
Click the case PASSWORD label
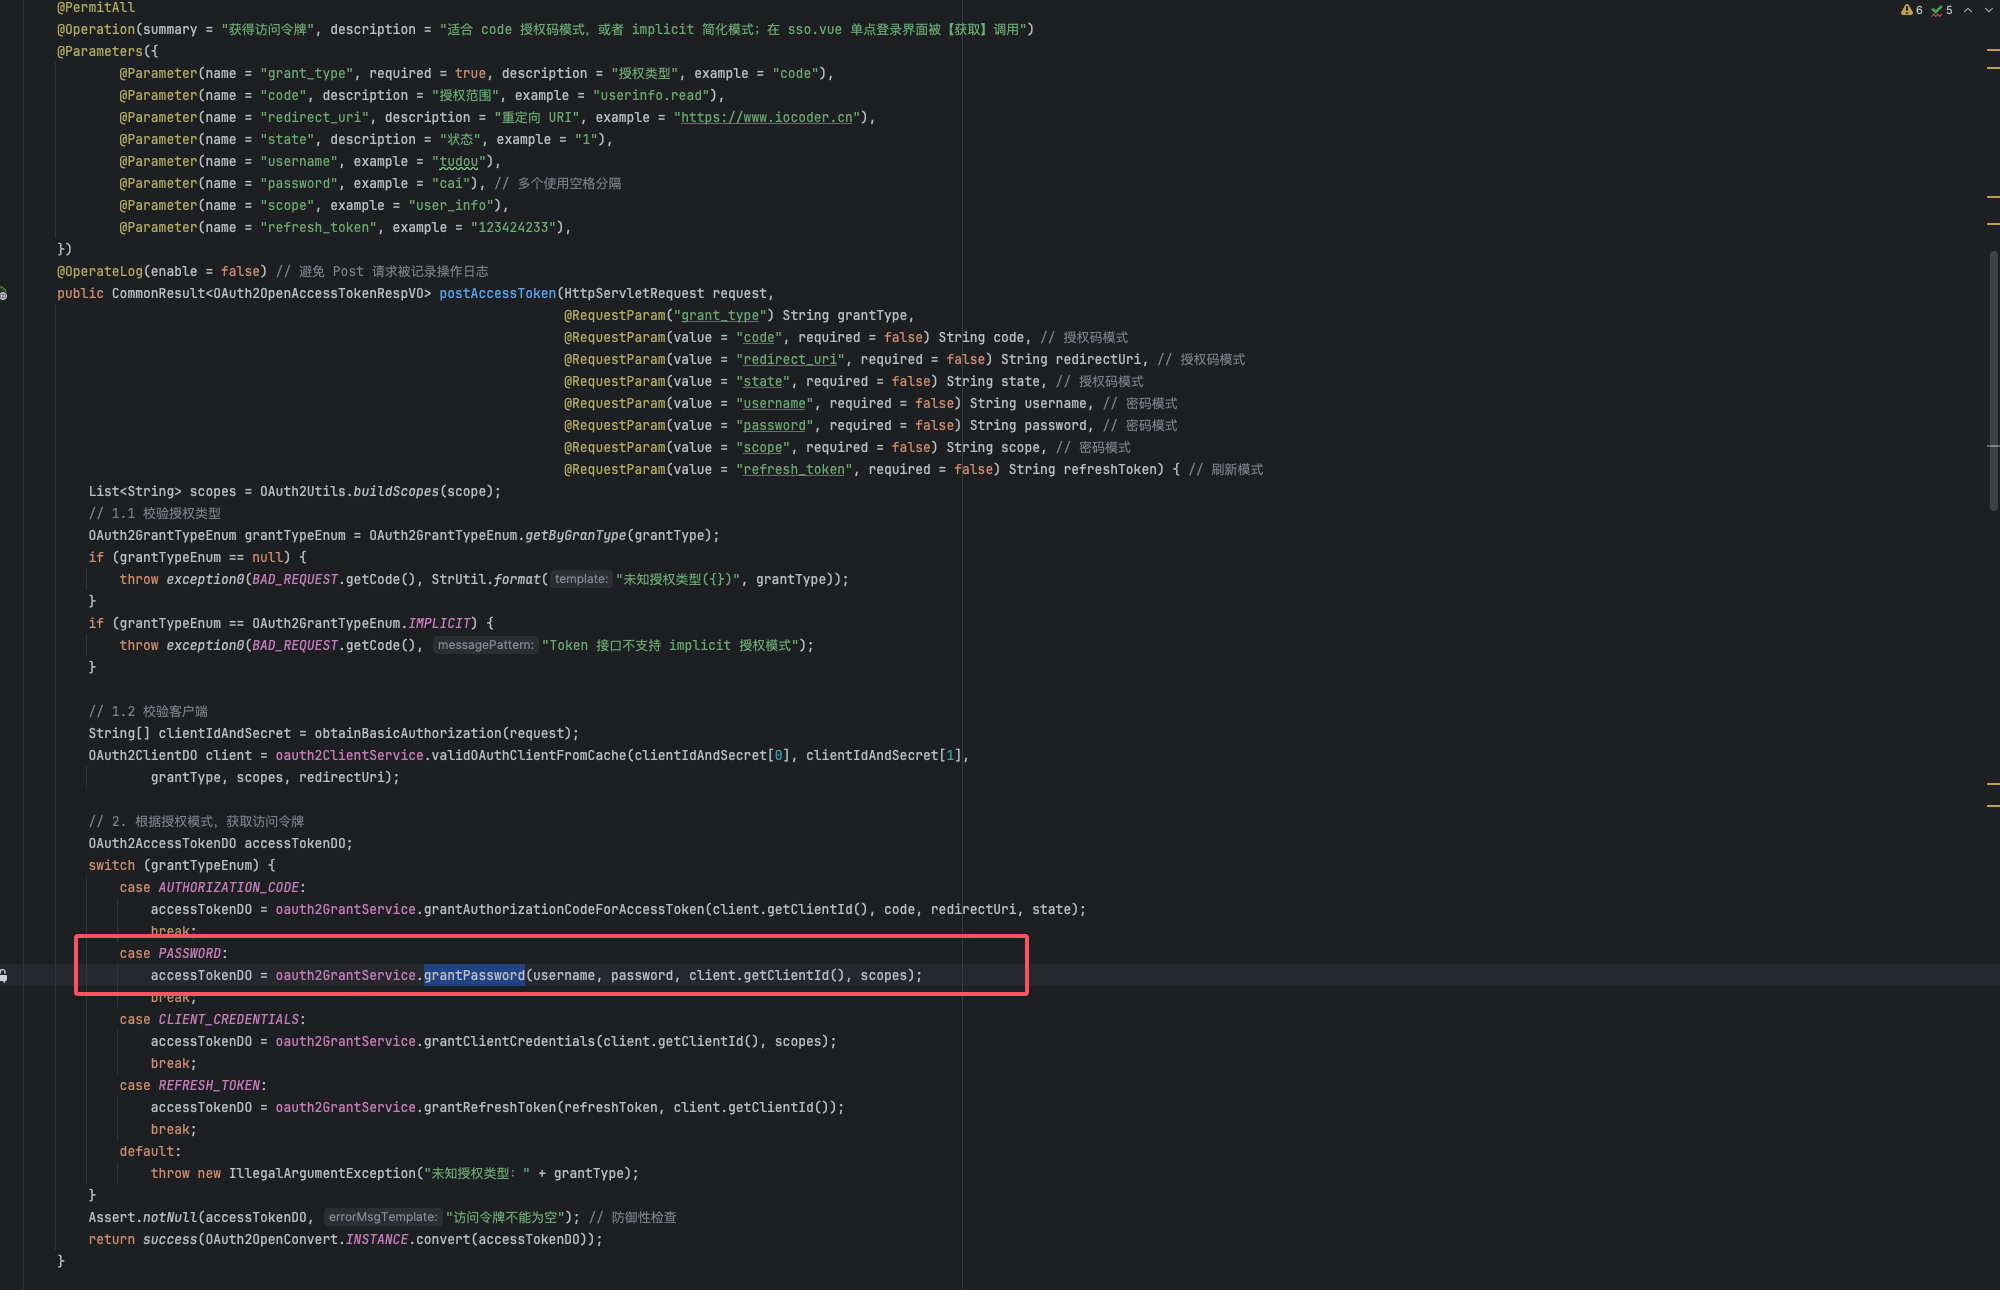point(174,954)
